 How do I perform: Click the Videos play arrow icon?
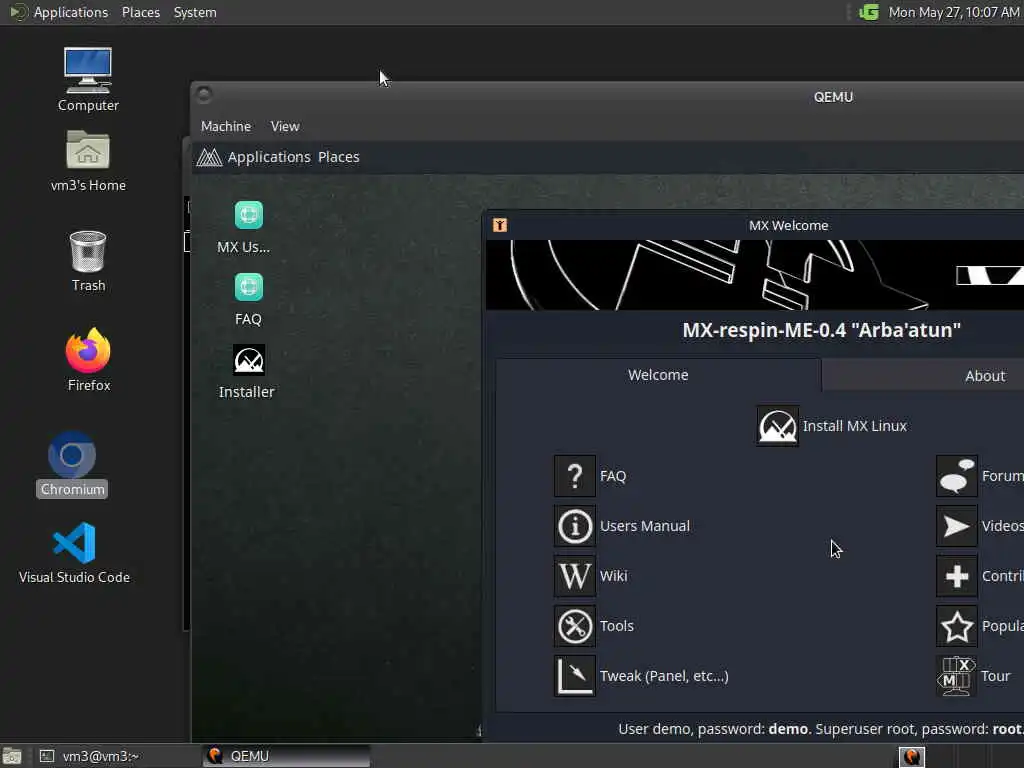[x=957, y=526]
